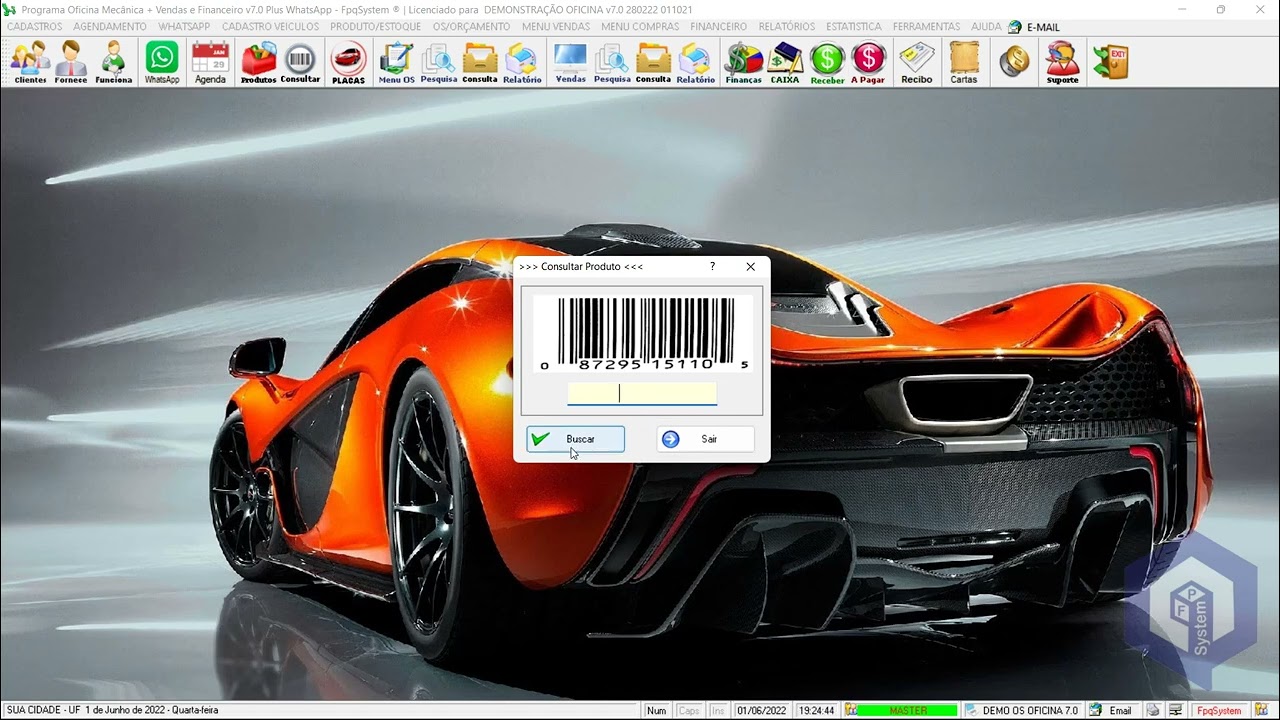This screenshot has height=720, width=1280.
Task: Open the red A Pagar icon
Action: 868,62
